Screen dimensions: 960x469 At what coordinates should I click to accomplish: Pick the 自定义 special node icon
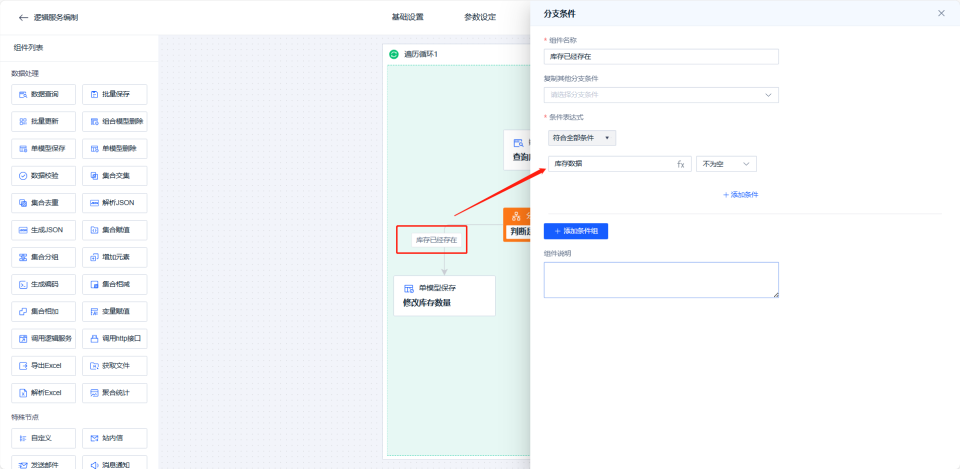(23, 438)
